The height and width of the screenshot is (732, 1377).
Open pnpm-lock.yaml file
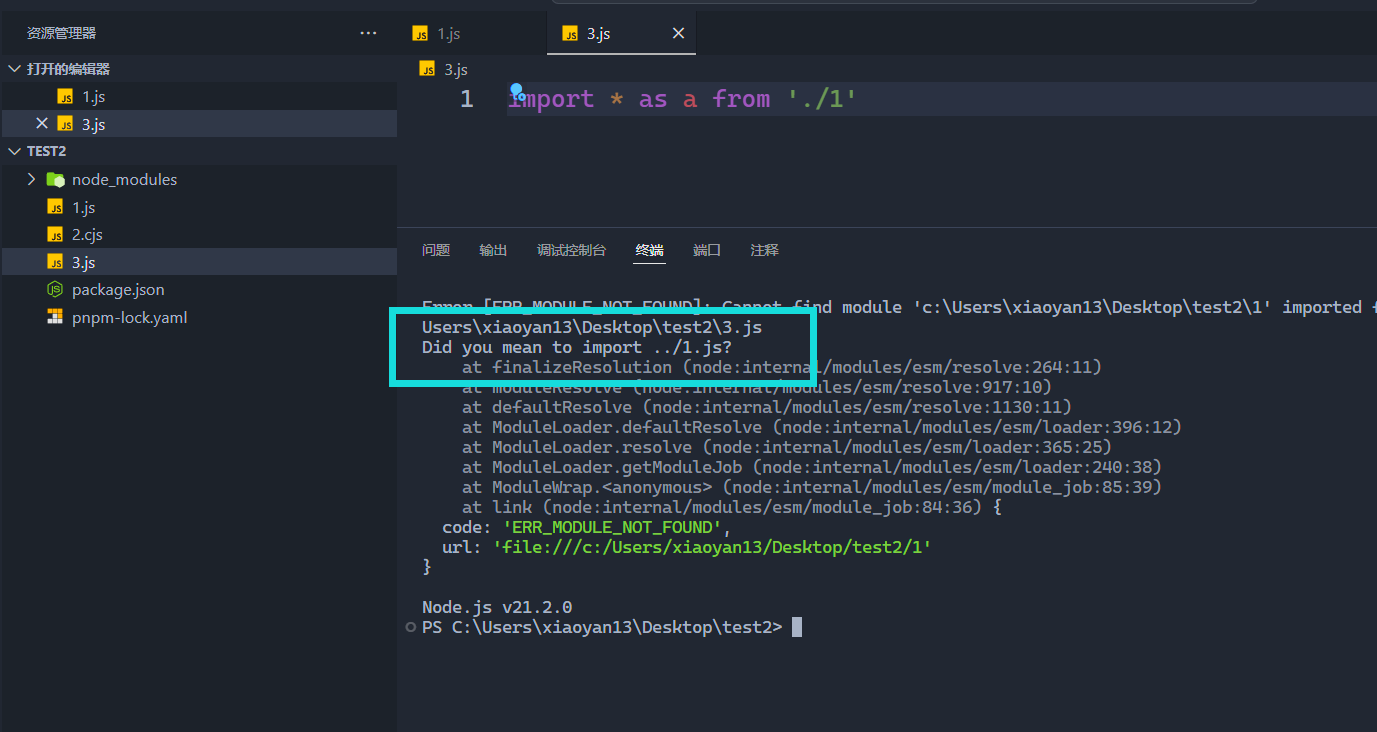(129, 317)
